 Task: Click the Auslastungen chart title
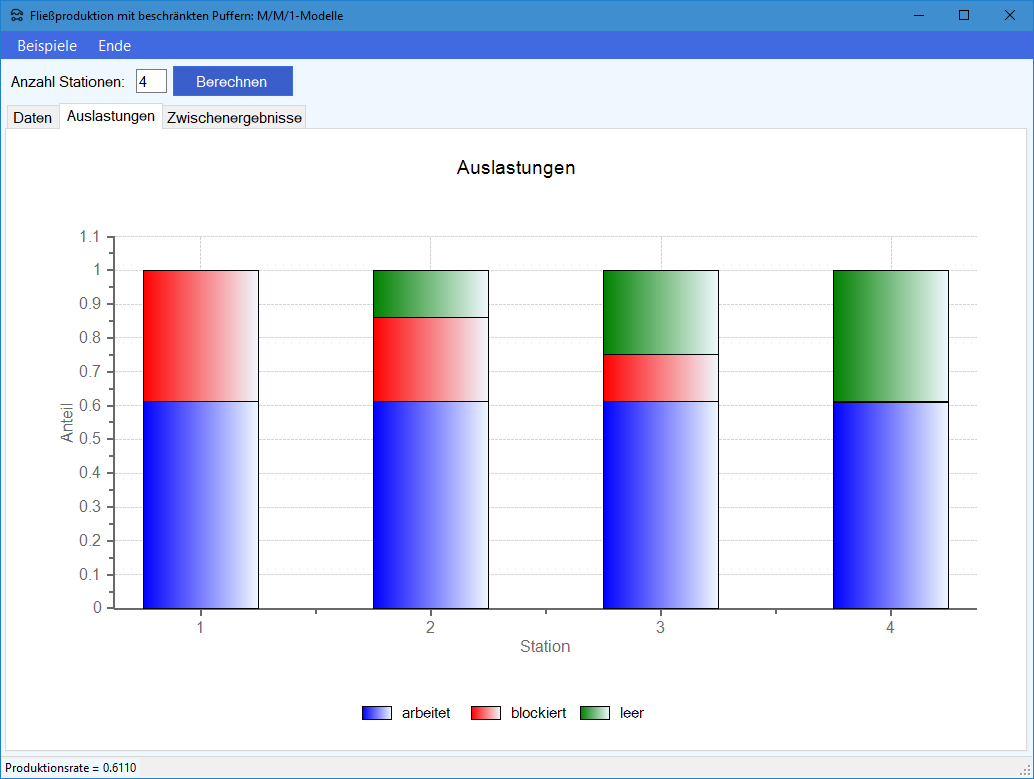(516, 168)
